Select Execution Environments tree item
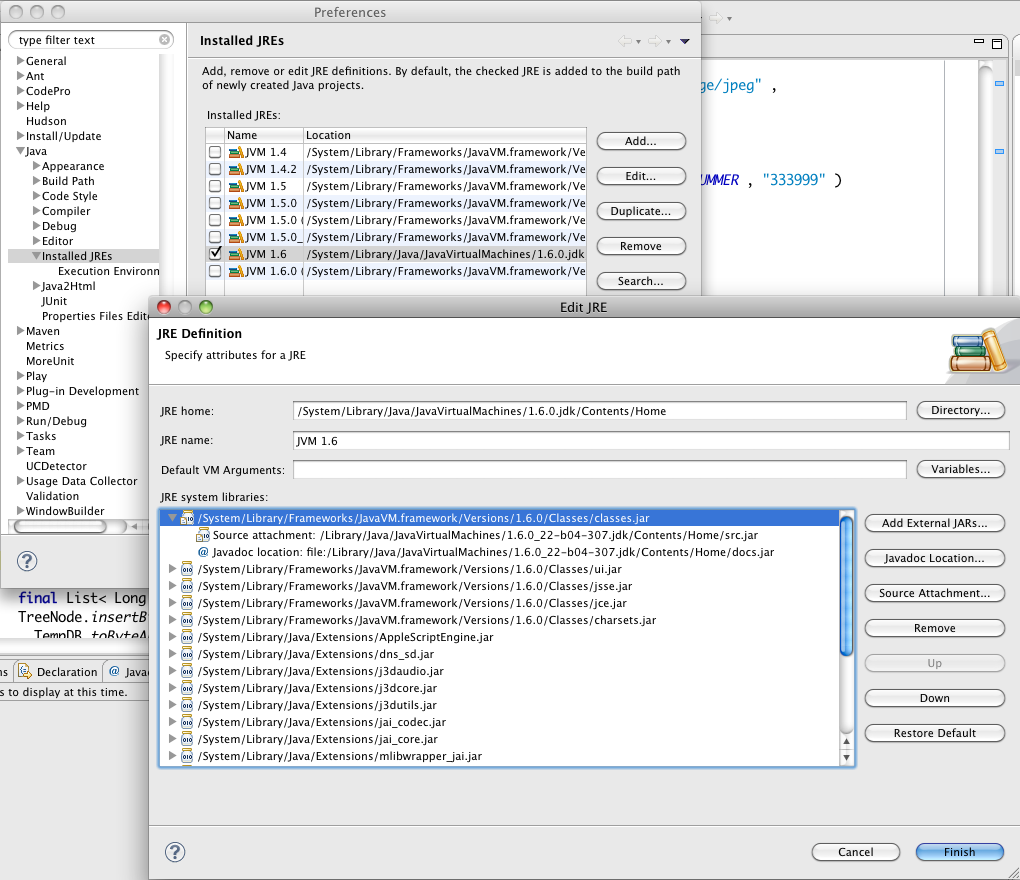 click(x=108, y=271)
